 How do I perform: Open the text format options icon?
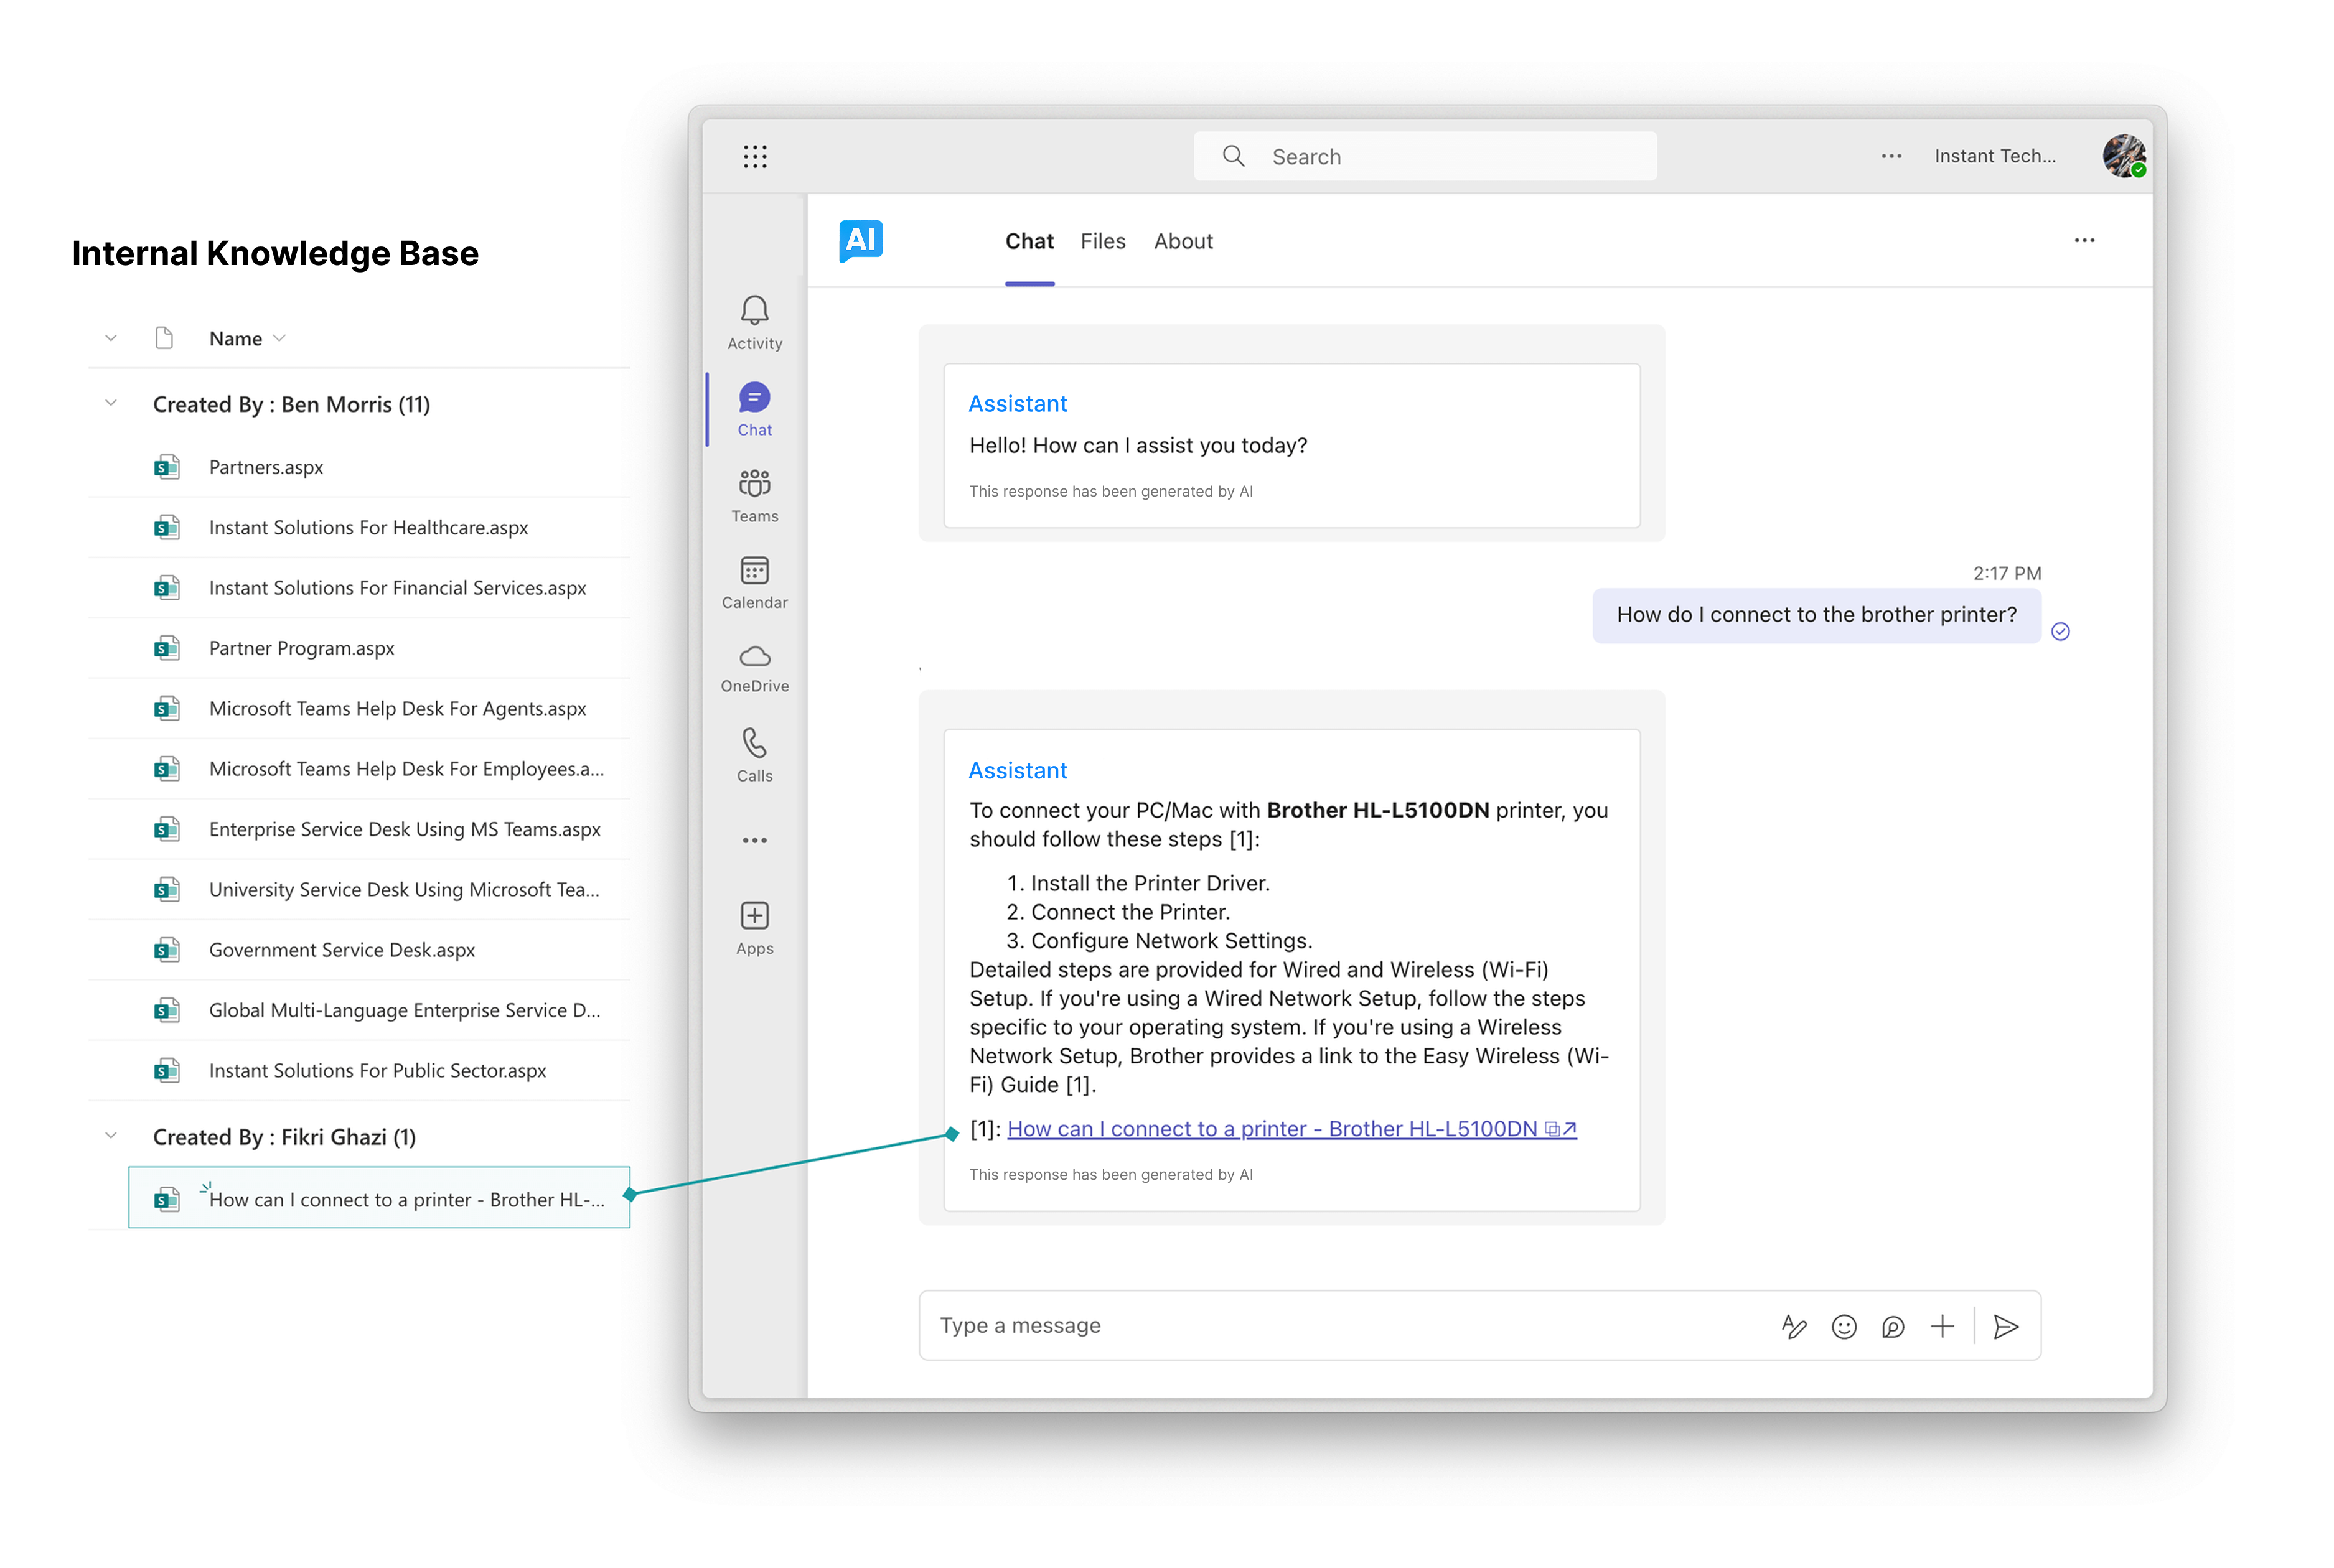tap(1793, 1326)
